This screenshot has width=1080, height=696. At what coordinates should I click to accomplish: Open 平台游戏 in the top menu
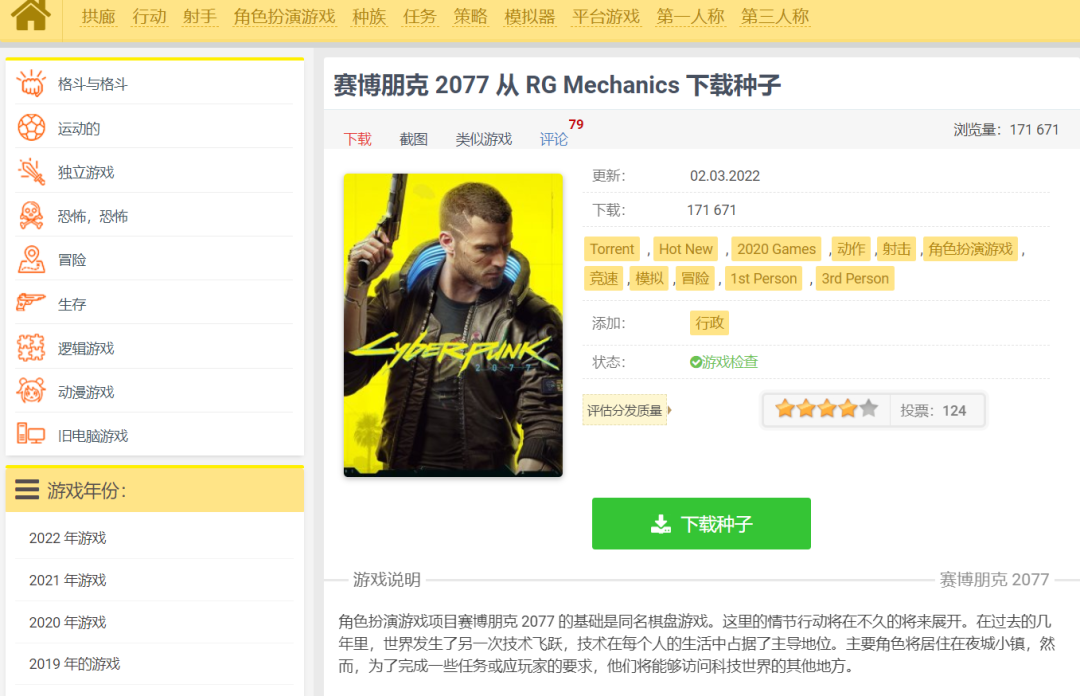pyautogui.click(x=606, y=17)
